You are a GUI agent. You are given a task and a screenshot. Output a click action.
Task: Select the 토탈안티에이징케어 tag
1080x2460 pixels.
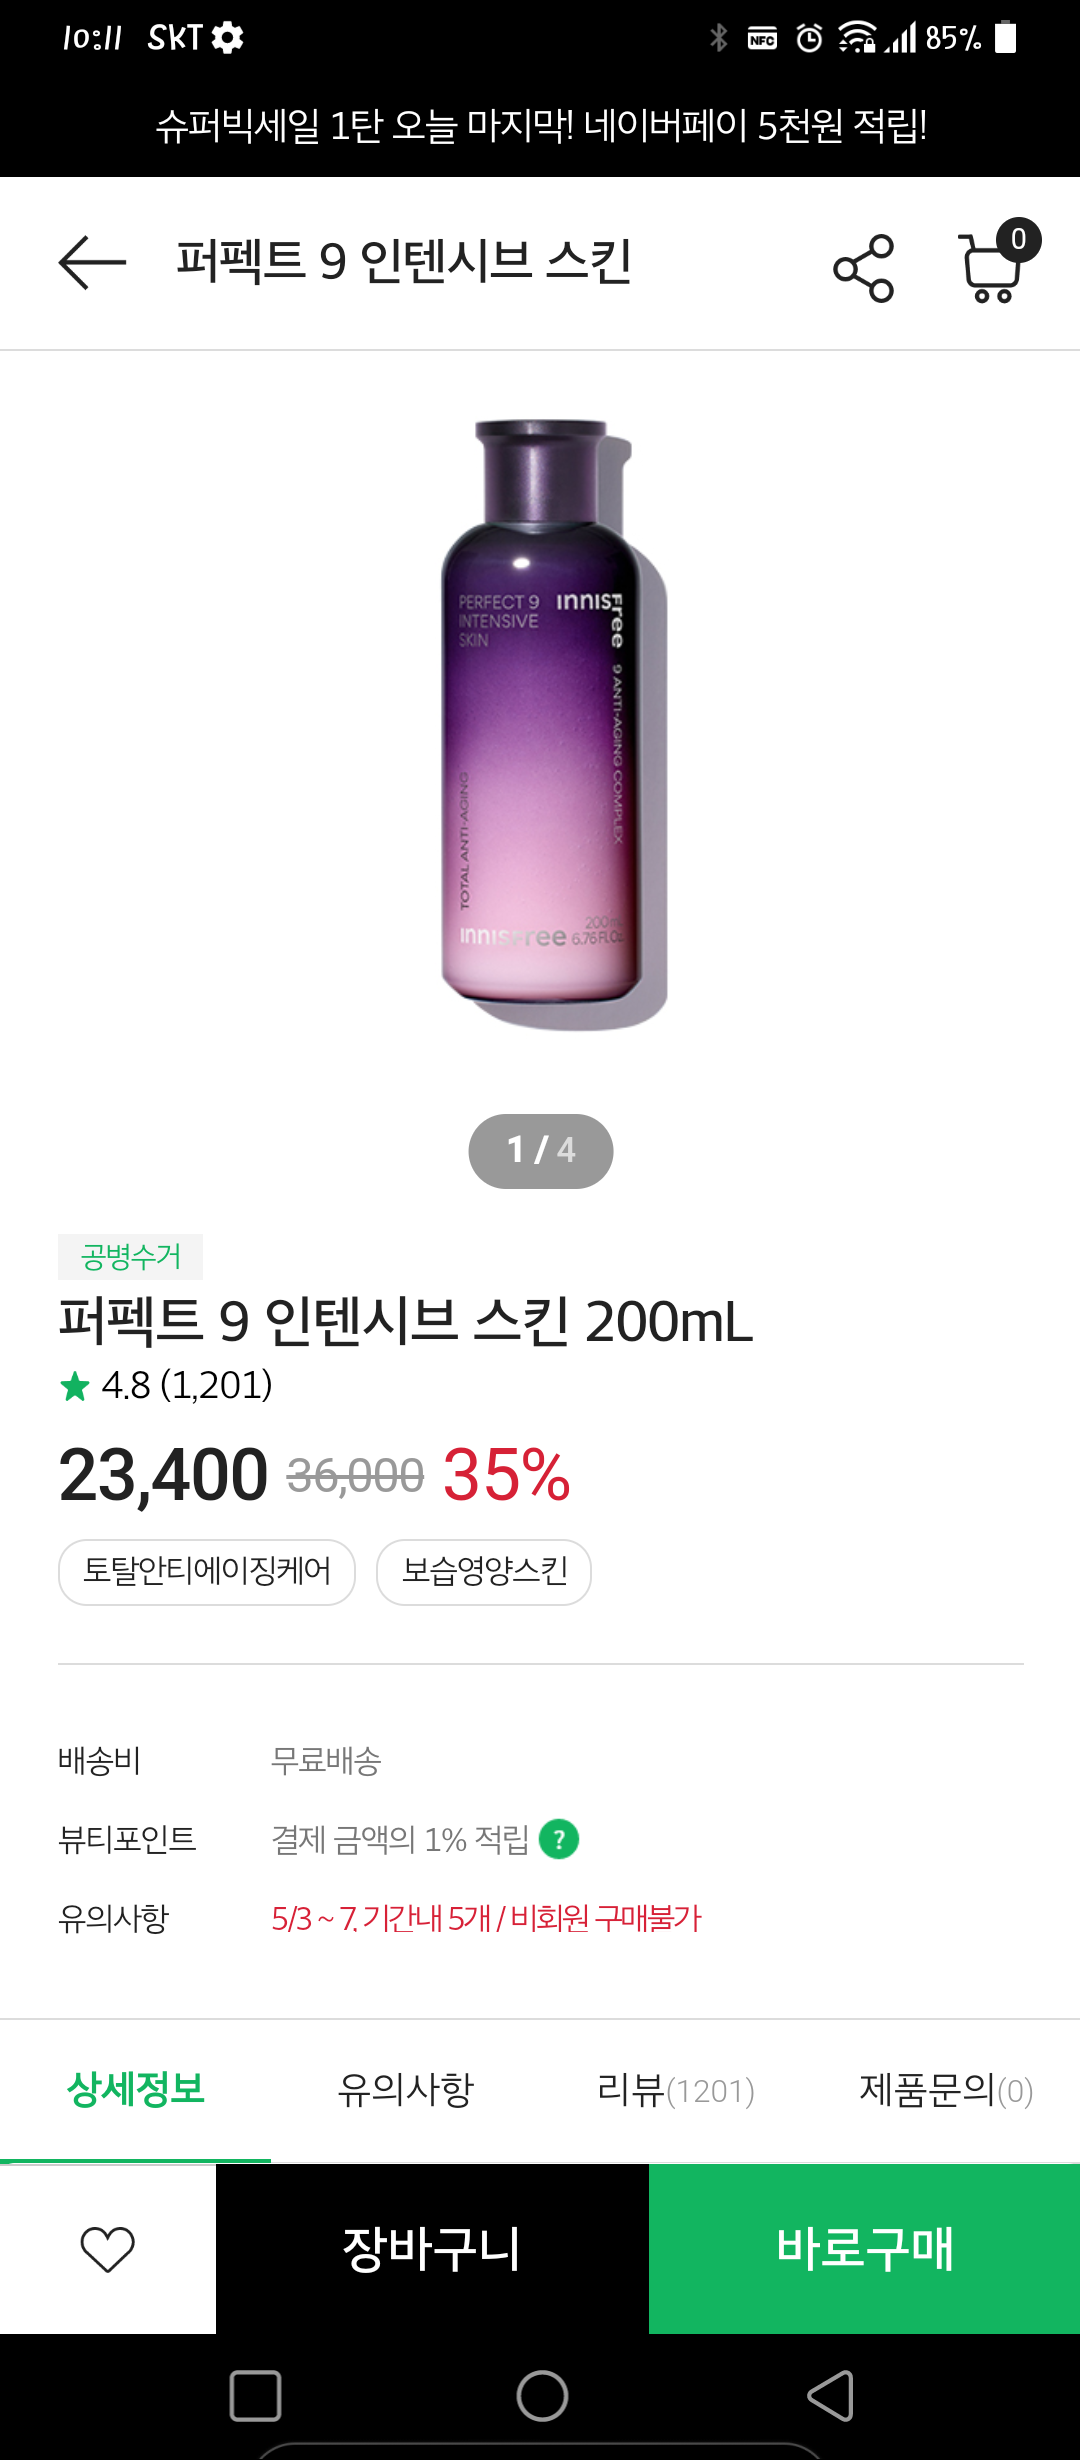pyautogui.click(x=207, y=1572)
